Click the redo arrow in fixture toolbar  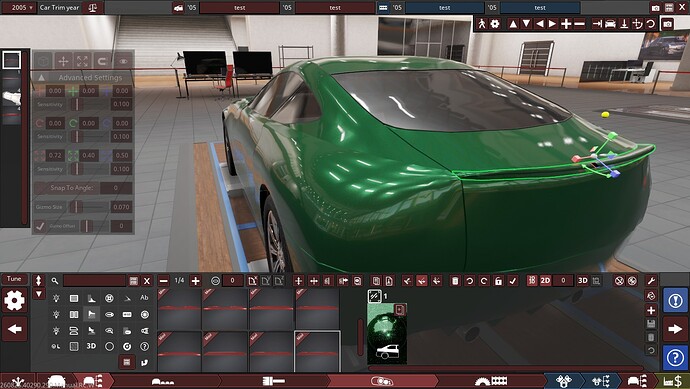(484, 281)
